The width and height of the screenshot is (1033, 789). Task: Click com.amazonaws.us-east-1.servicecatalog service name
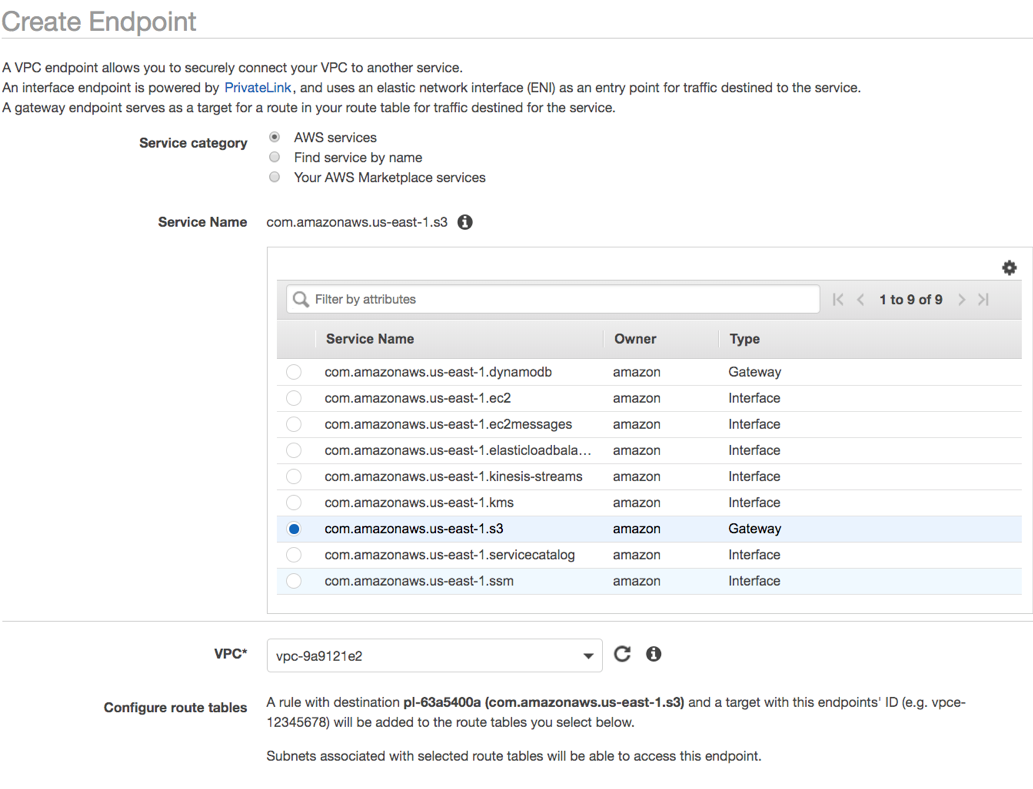(449, 555)
